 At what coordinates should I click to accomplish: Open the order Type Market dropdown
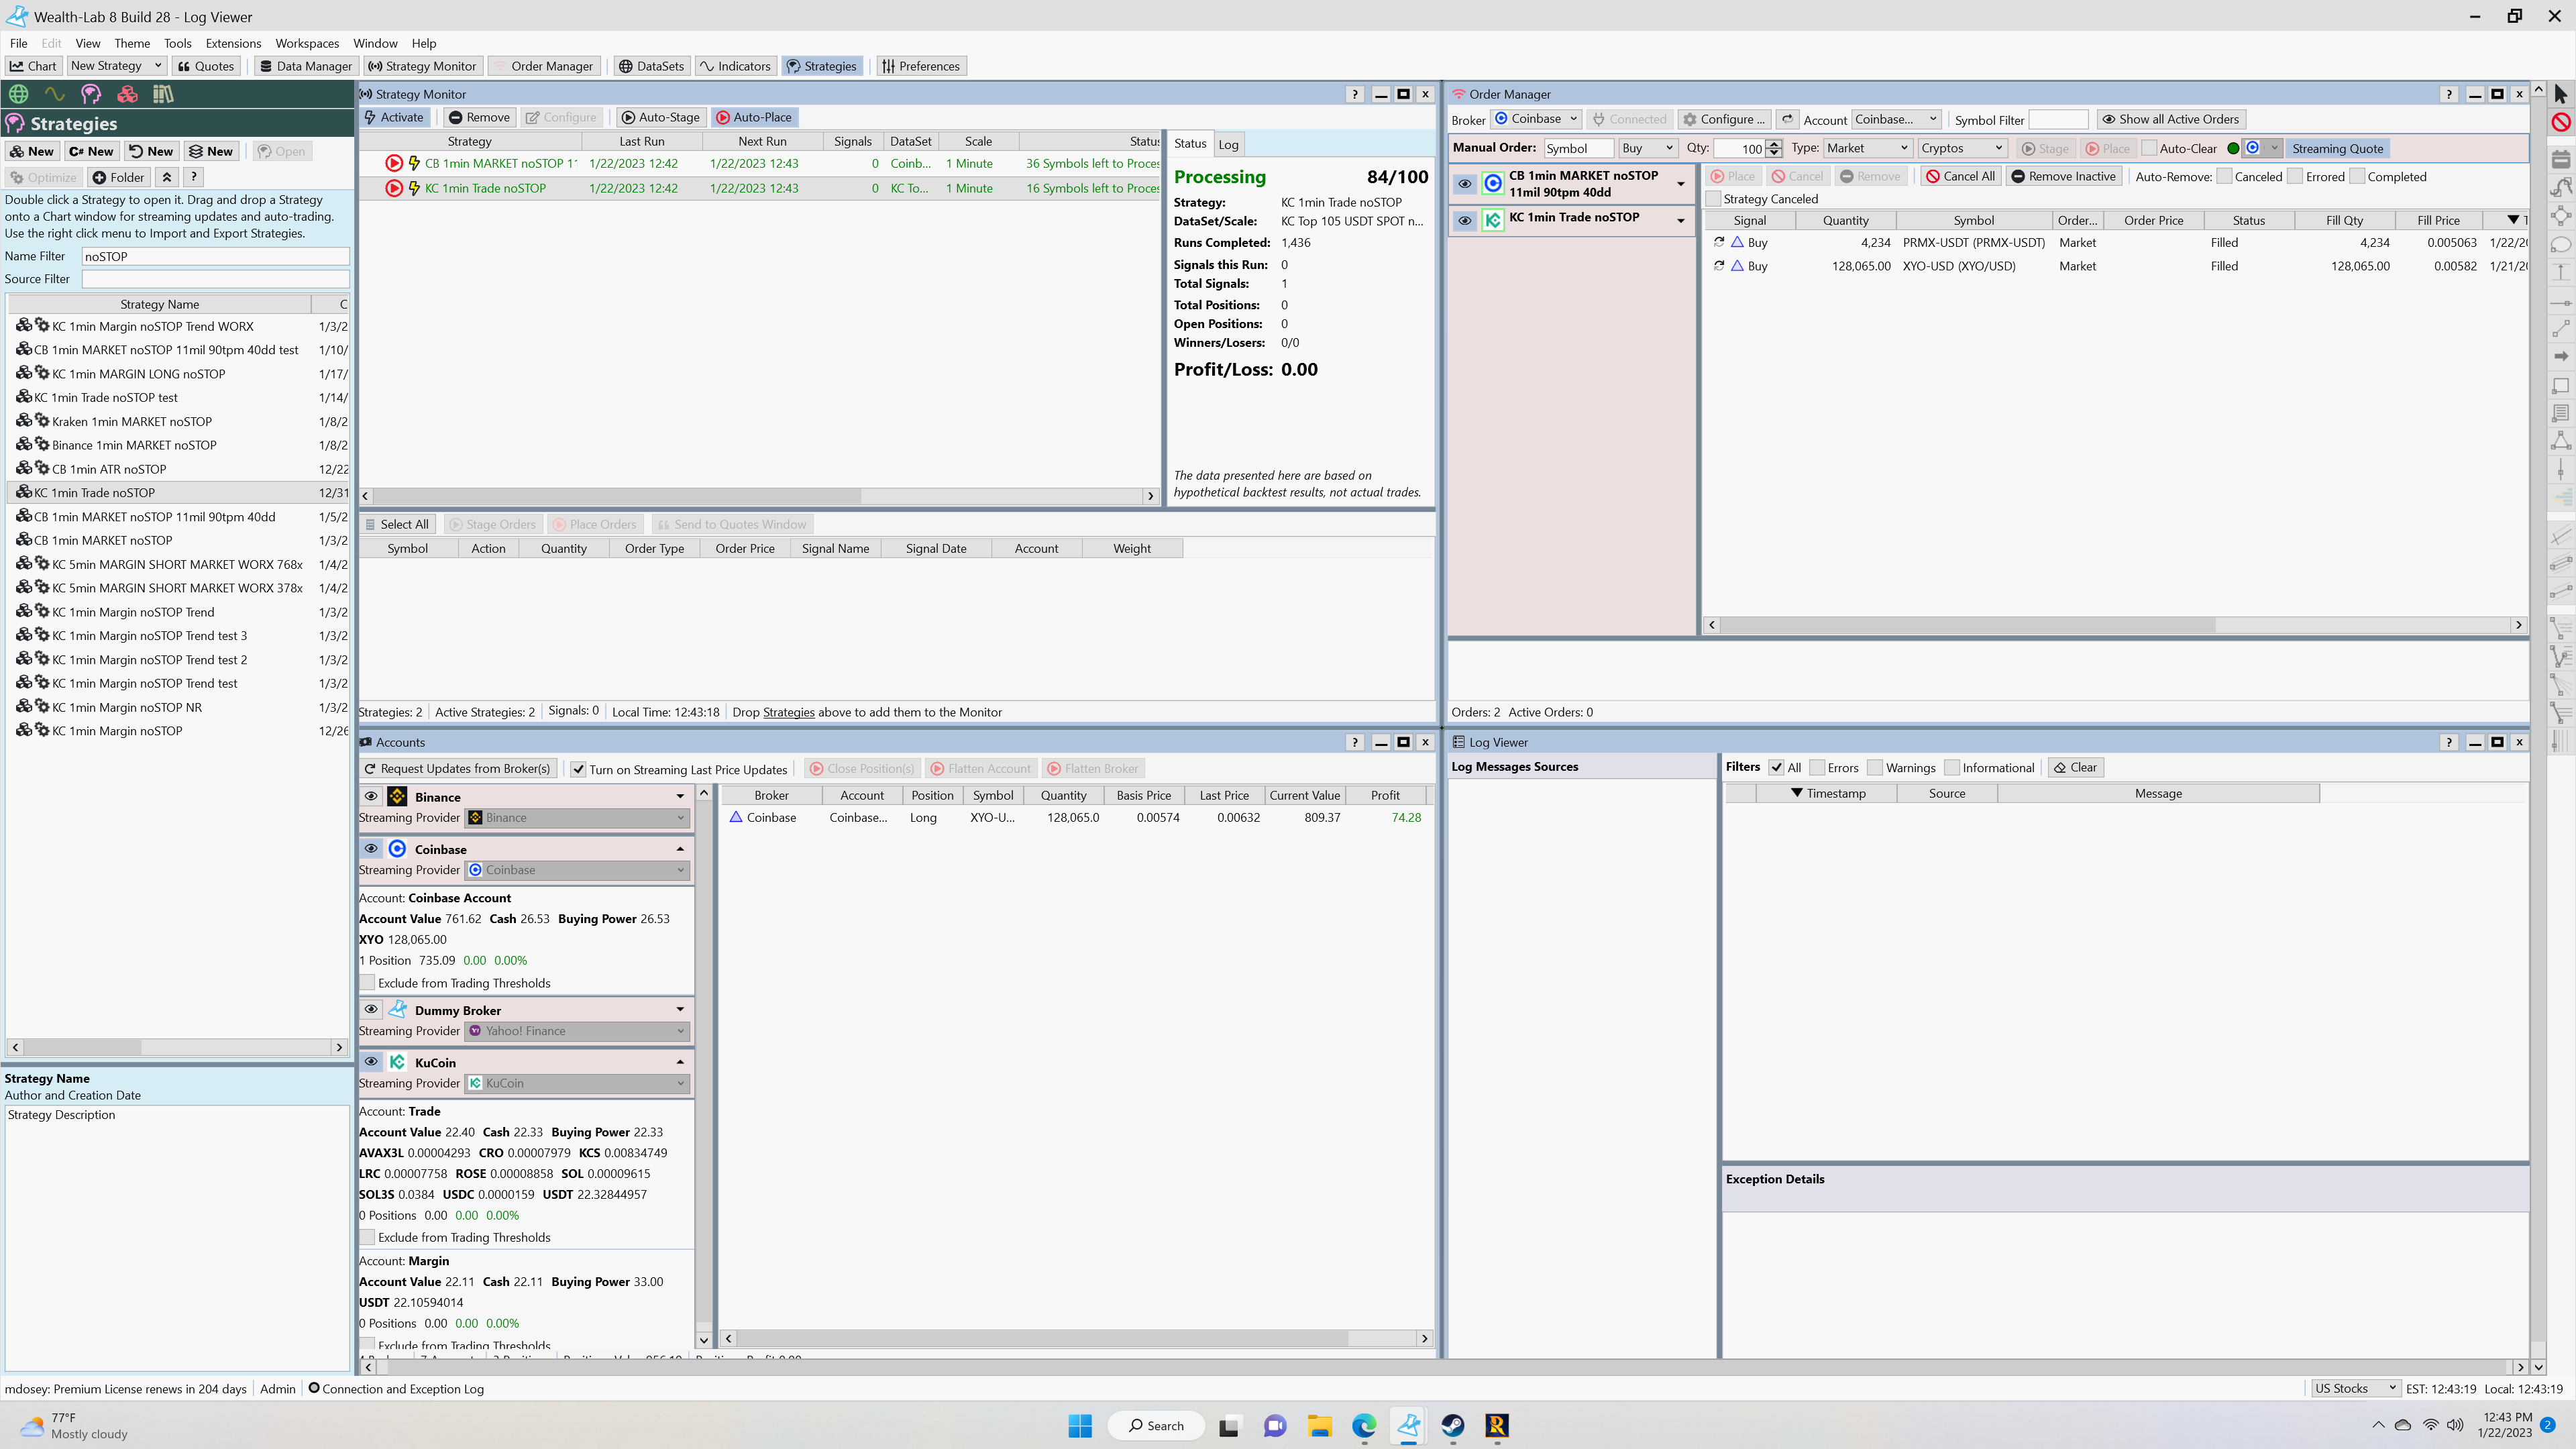(1867, 148)
